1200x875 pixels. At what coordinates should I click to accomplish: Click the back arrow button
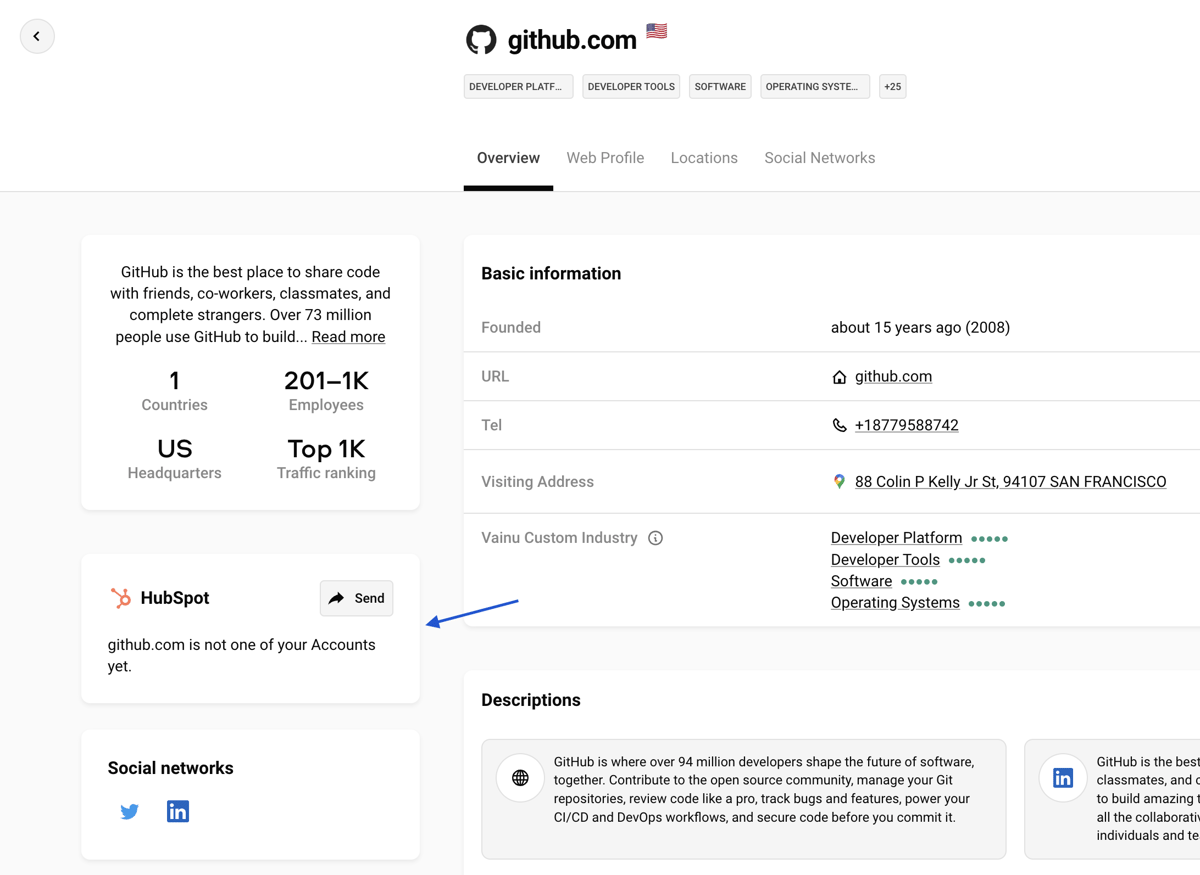click(37, 36)
